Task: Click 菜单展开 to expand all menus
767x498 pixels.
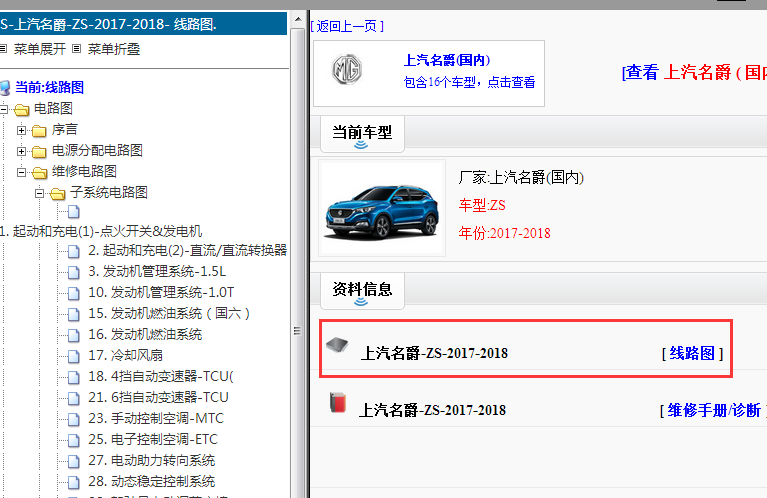Action: (39, 49)
